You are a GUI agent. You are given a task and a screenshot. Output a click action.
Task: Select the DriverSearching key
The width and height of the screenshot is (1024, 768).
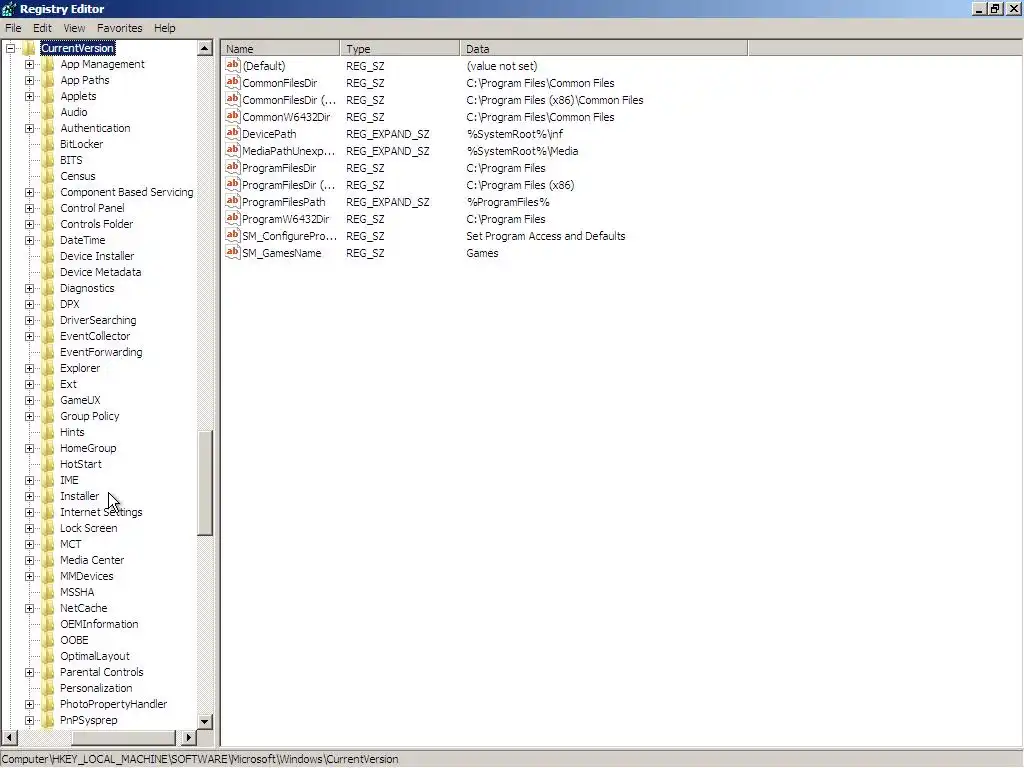point(98,320)
